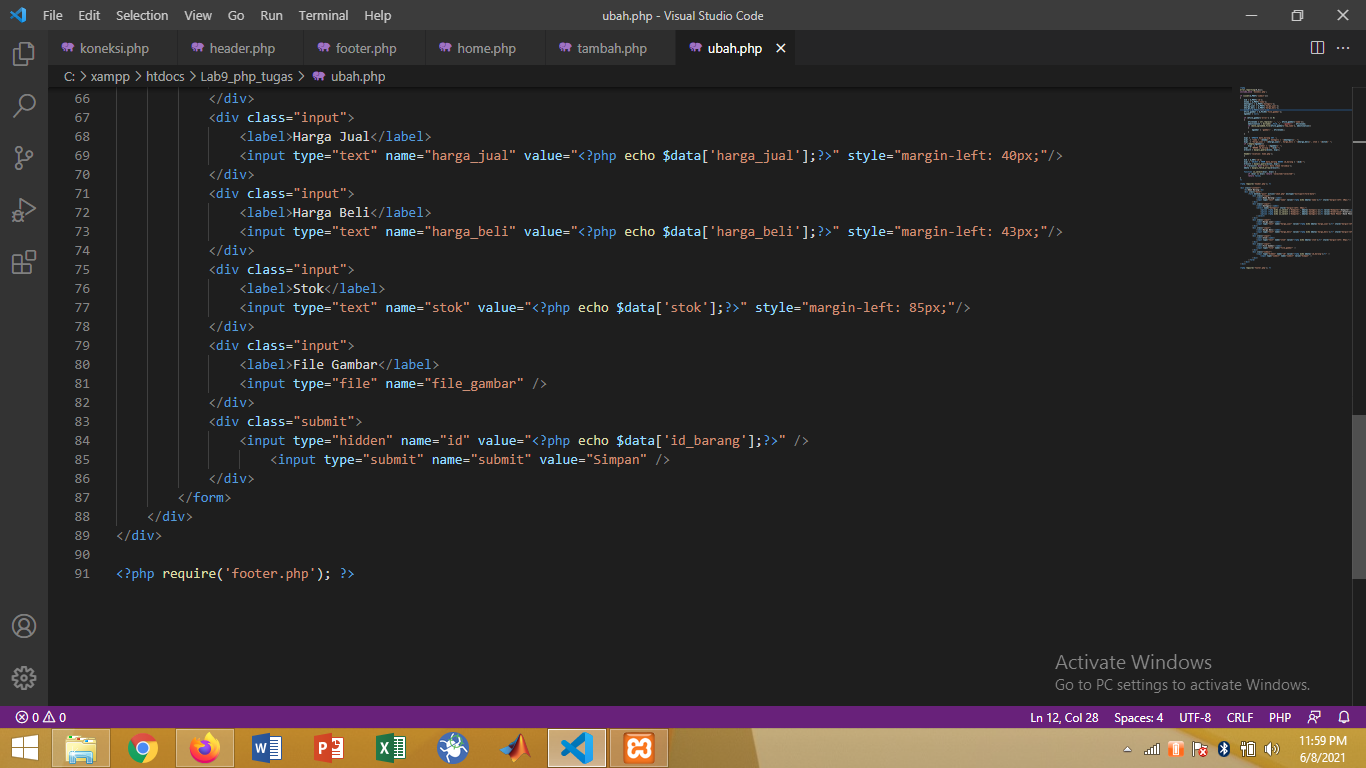The width and height of the screenshot is (1366, 768).
Task: Open the Search view in activity bar
Action: pyautogui.click(x=24, y=105)
